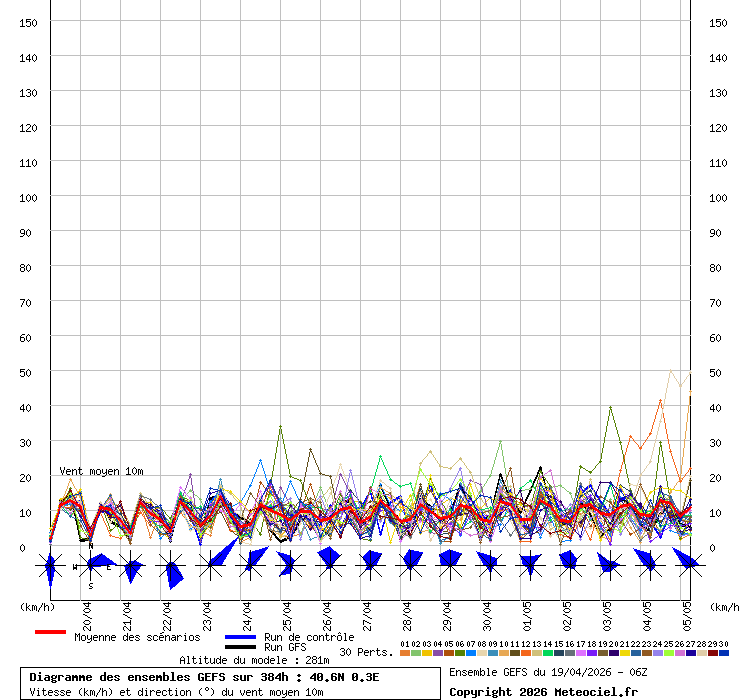Image resolution: width=740 pixels, height=700 pixels.
Task: Click the wind rose above 22/04
Action: pos(170,566)
